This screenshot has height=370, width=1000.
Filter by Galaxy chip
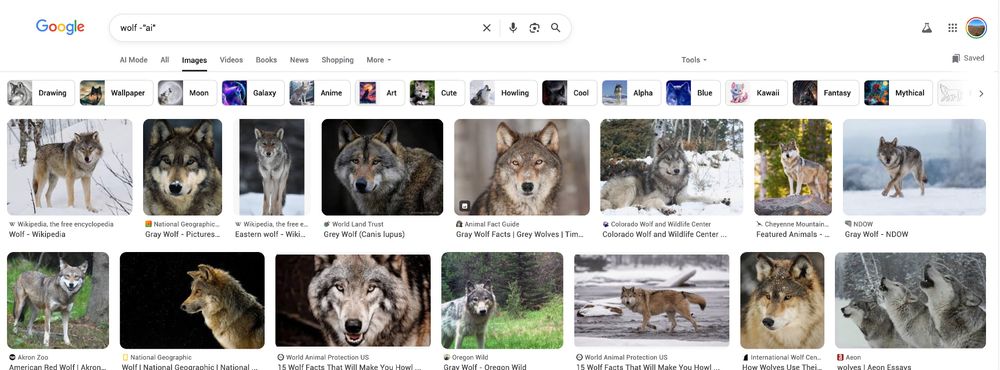(253, 93)
